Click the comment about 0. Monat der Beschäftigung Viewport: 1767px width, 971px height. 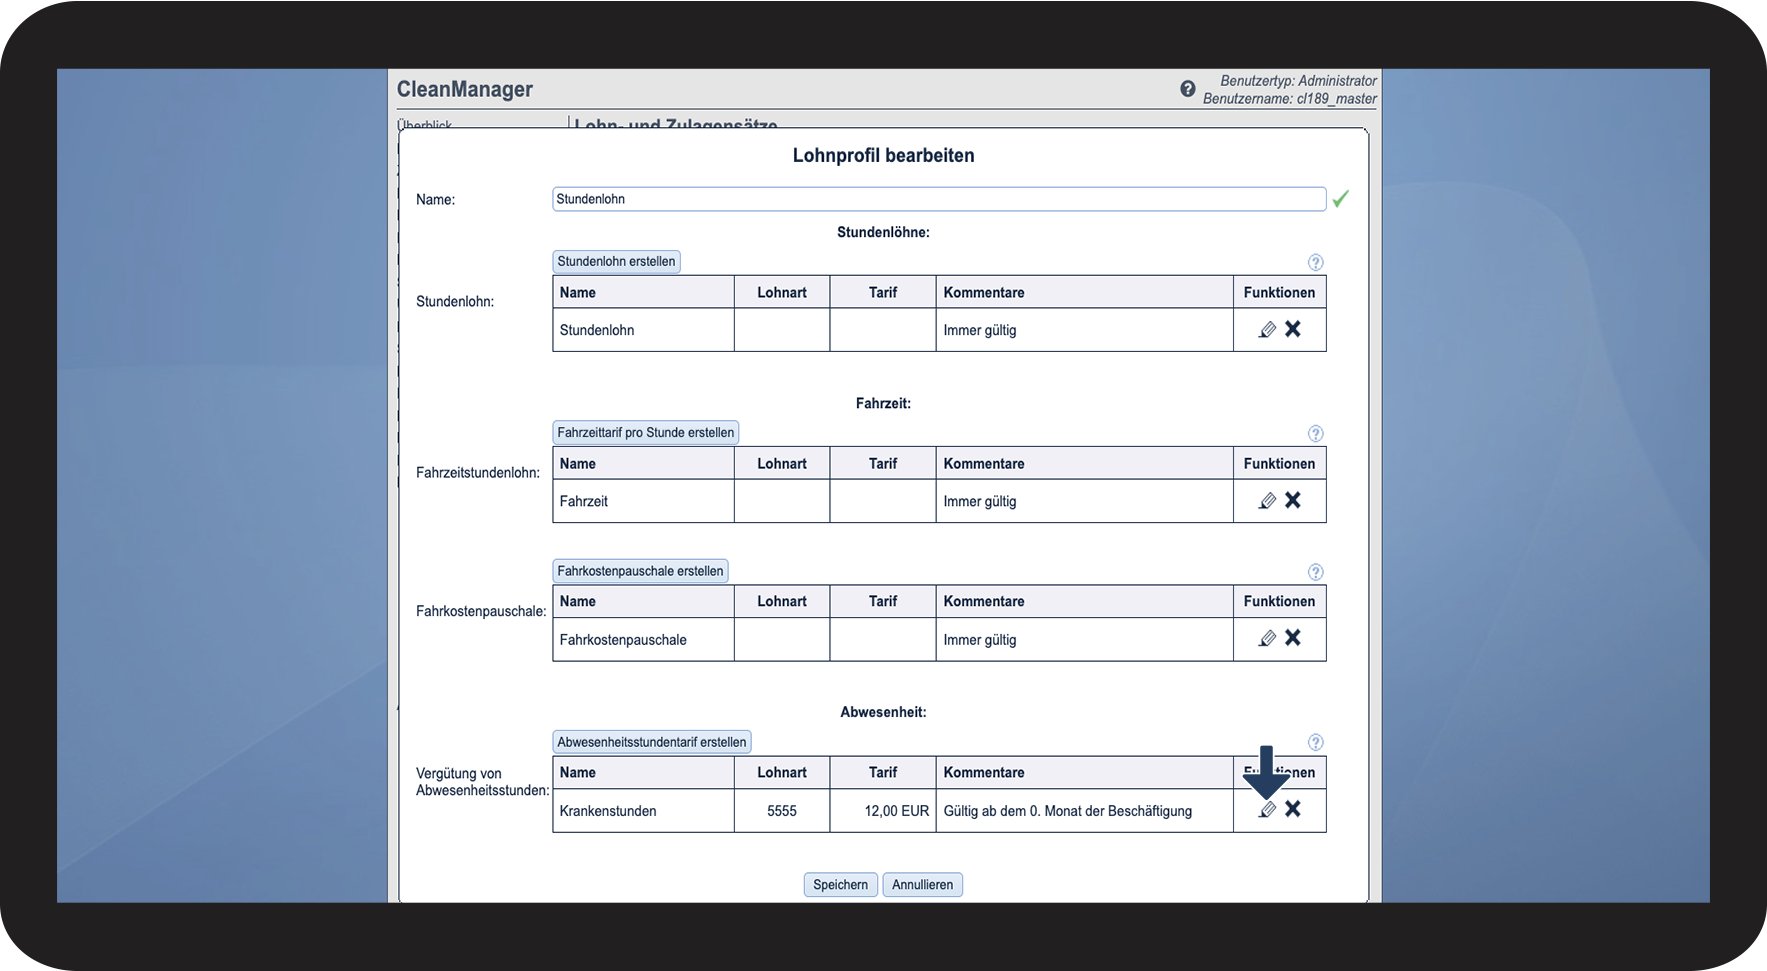(1068, 811)
